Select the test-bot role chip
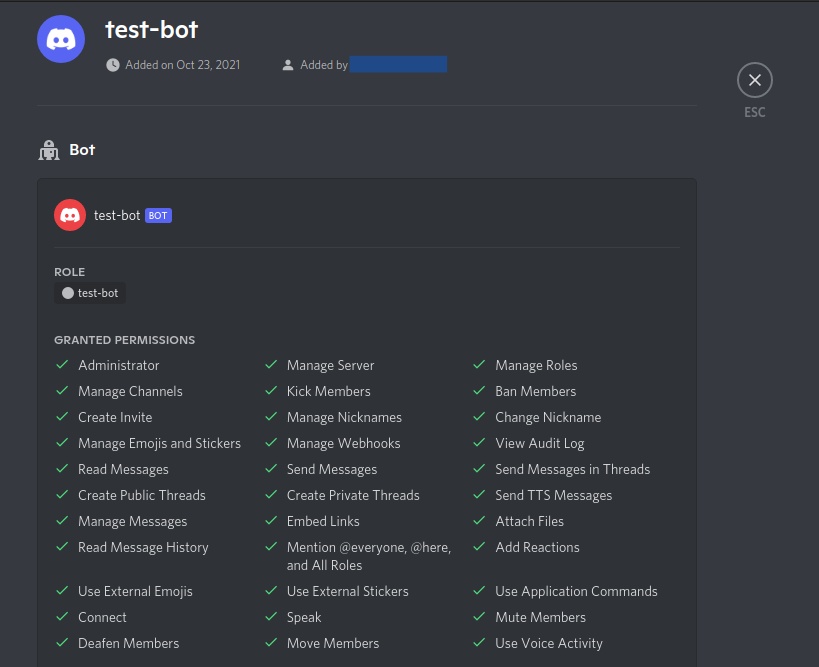Screen dimensions: 819x667 pos(90,293)
